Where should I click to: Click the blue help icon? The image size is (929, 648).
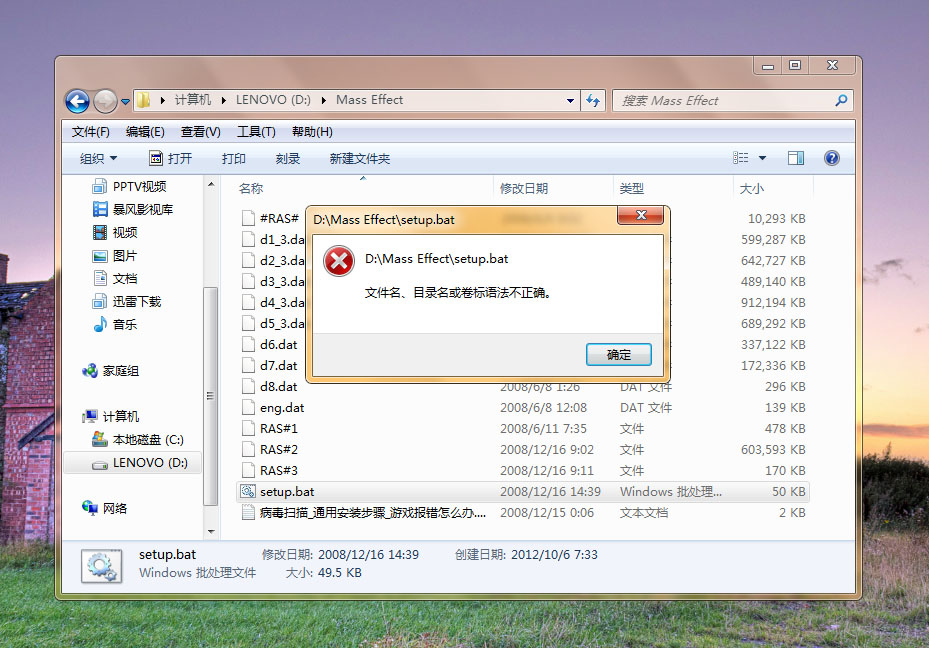coord(831,158)
